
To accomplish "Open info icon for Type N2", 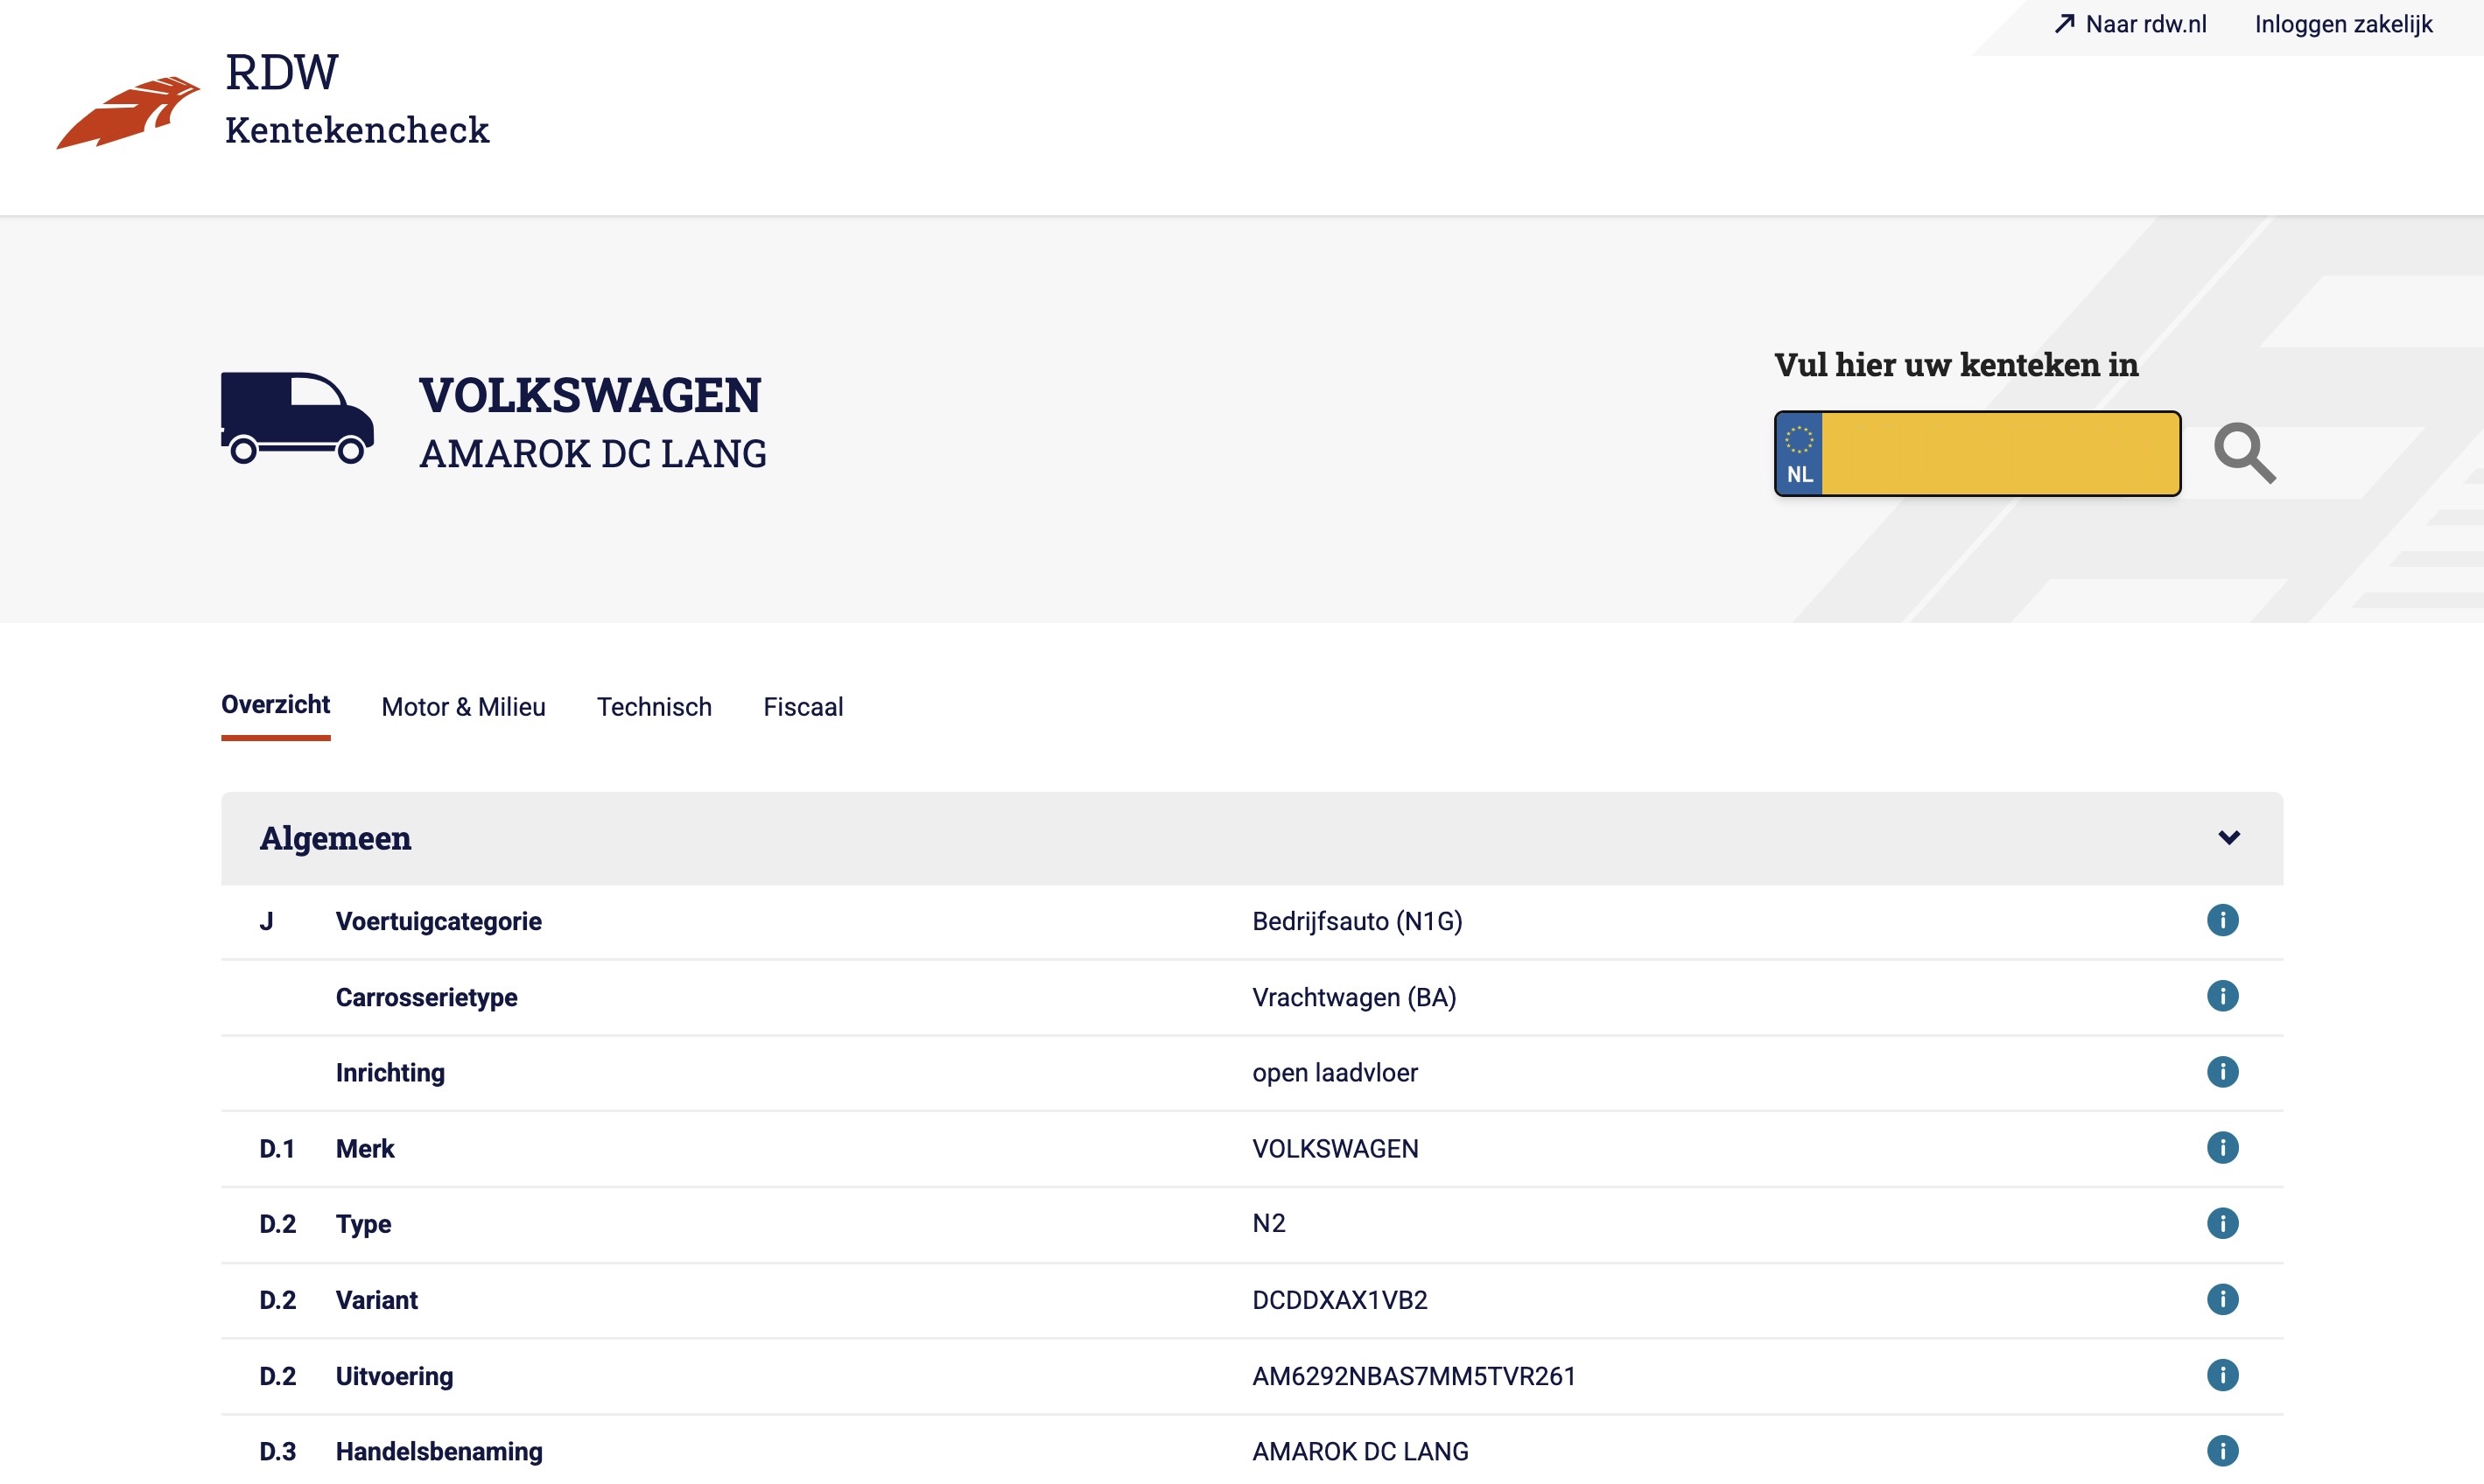I will (x=2222, y=1223).
